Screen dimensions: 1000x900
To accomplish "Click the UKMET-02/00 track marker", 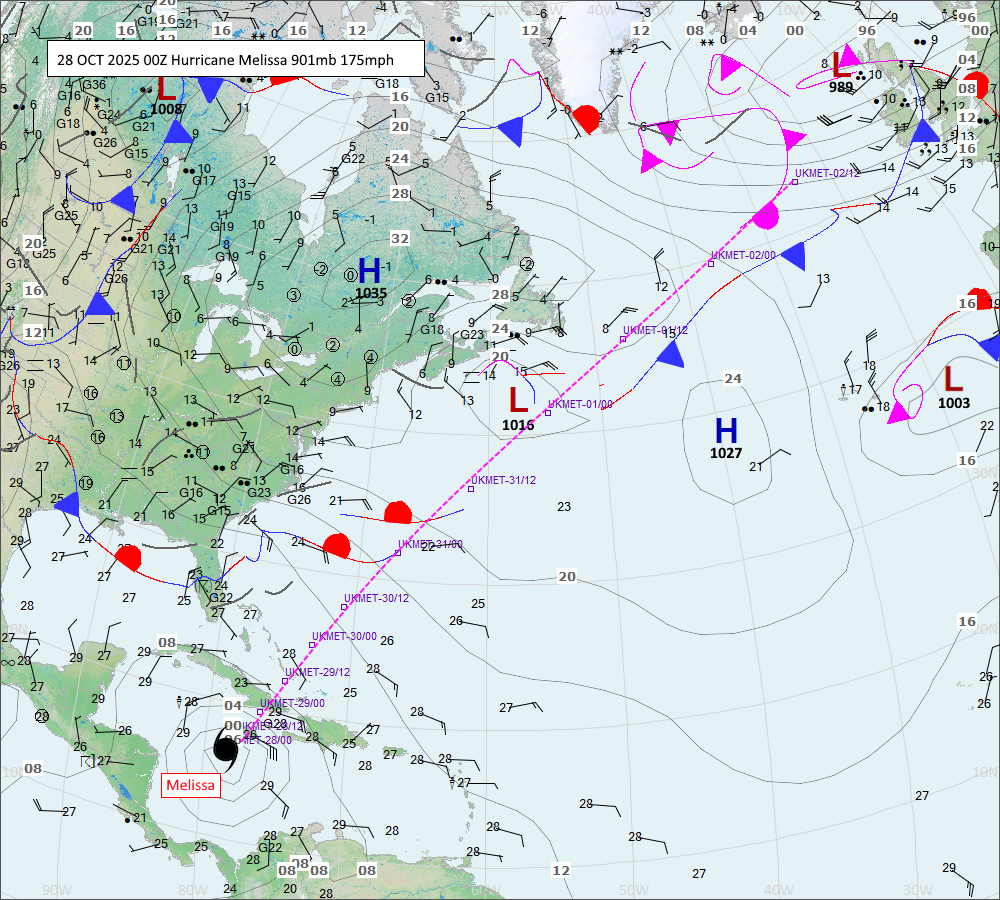I will (x=711, y=264).
